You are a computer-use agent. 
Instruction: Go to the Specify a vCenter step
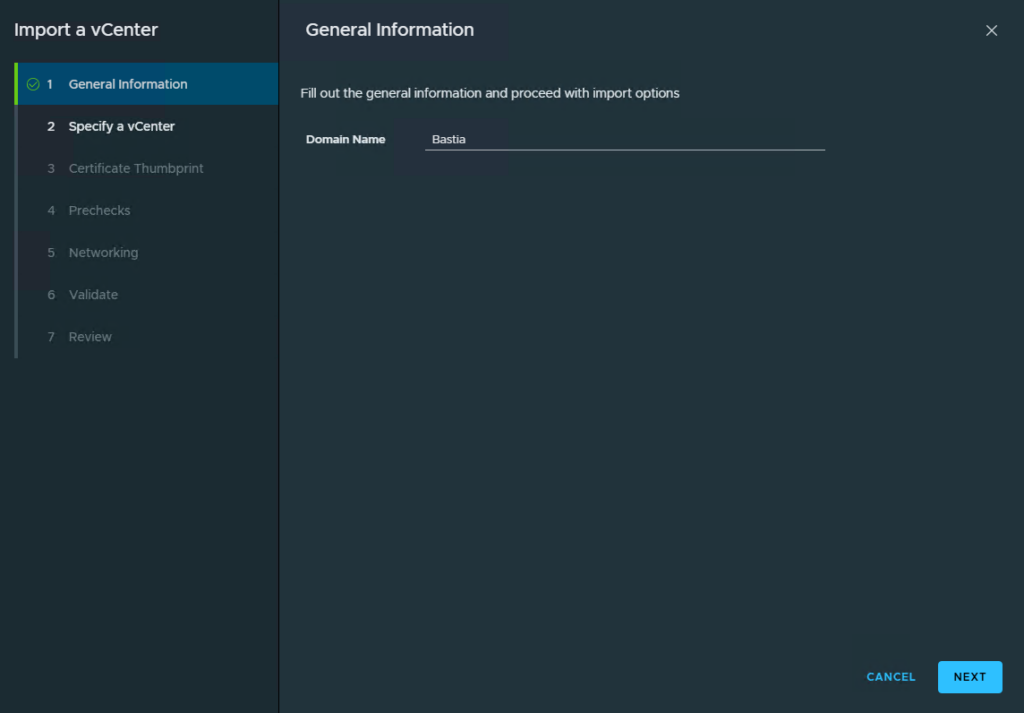[x=122, y=127]
